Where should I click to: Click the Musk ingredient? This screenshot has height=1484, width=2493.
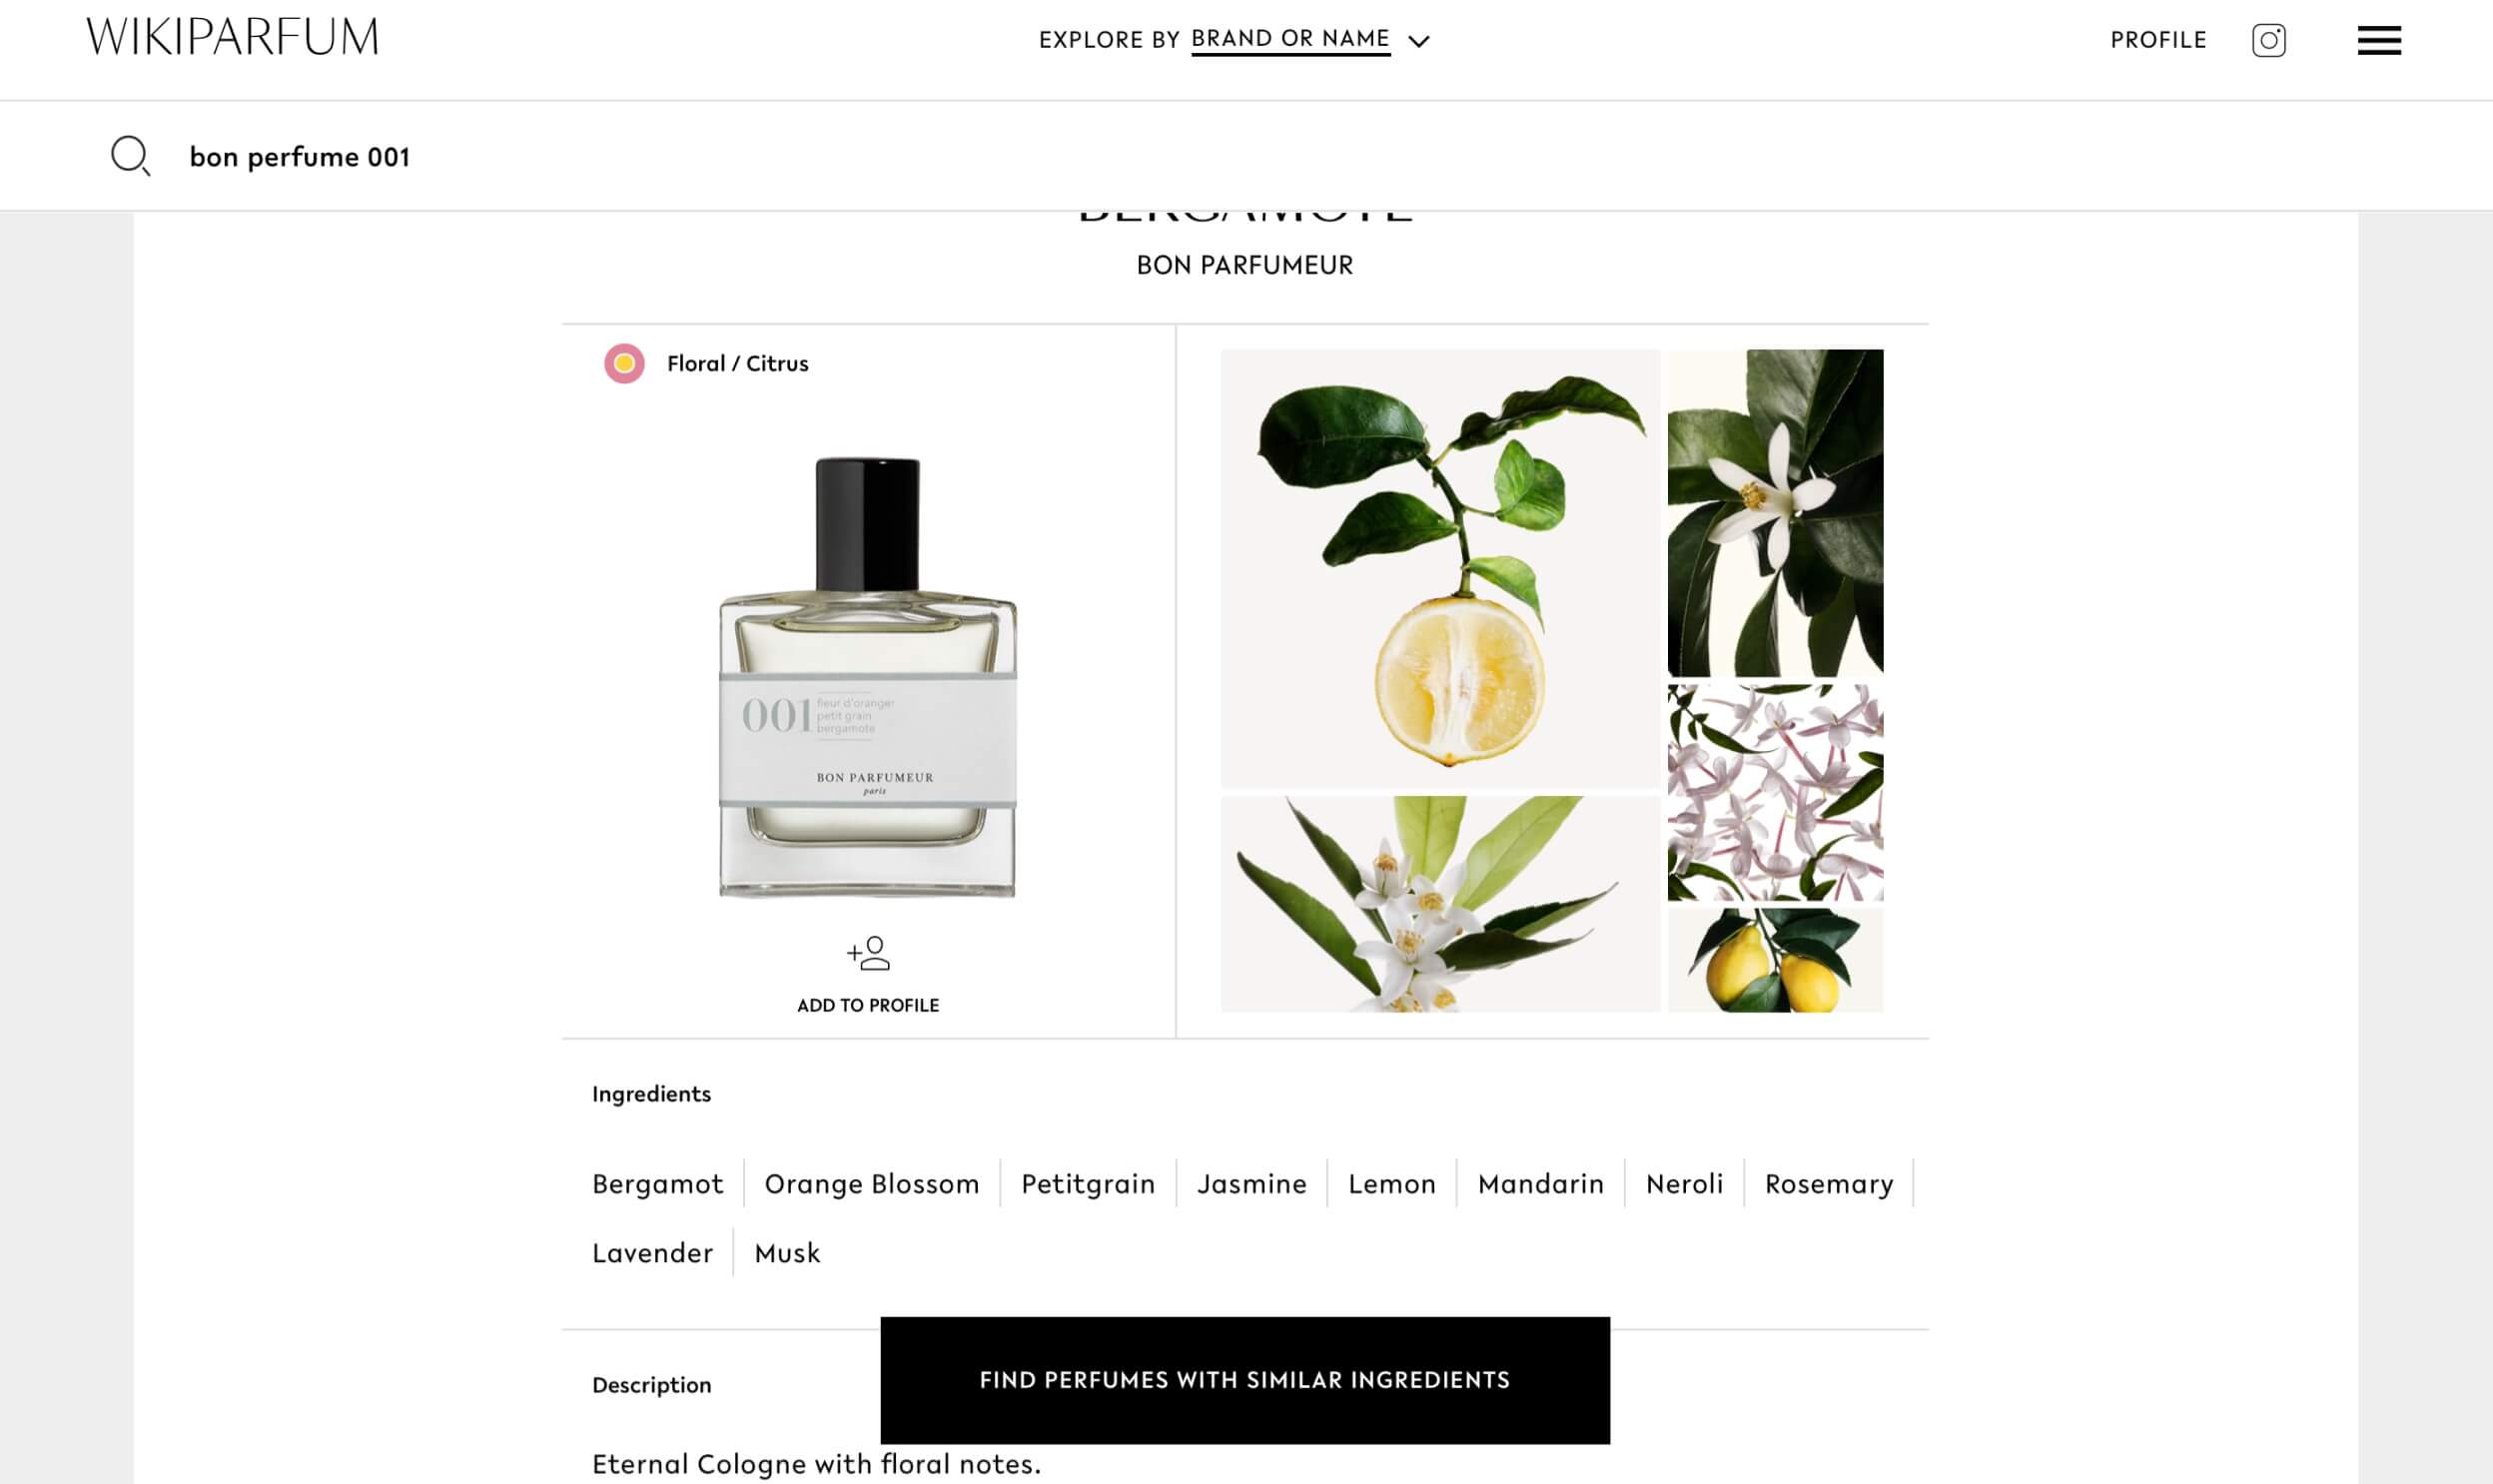[x=787, y=1252]
